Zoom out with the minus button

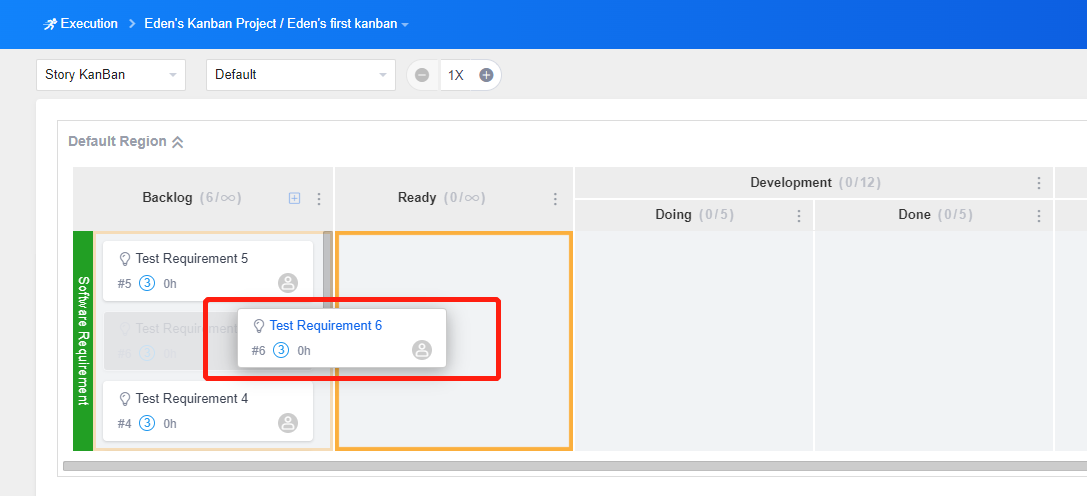422,75
